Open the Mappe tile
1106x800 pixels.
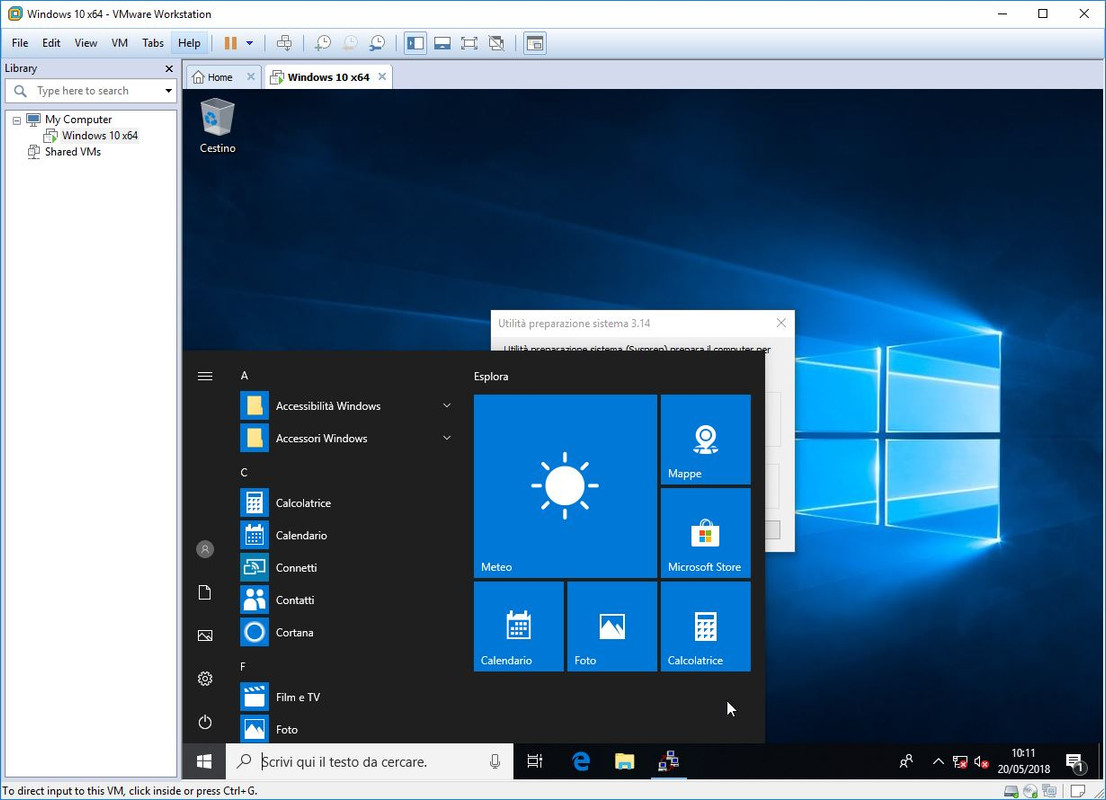(705, 440)
